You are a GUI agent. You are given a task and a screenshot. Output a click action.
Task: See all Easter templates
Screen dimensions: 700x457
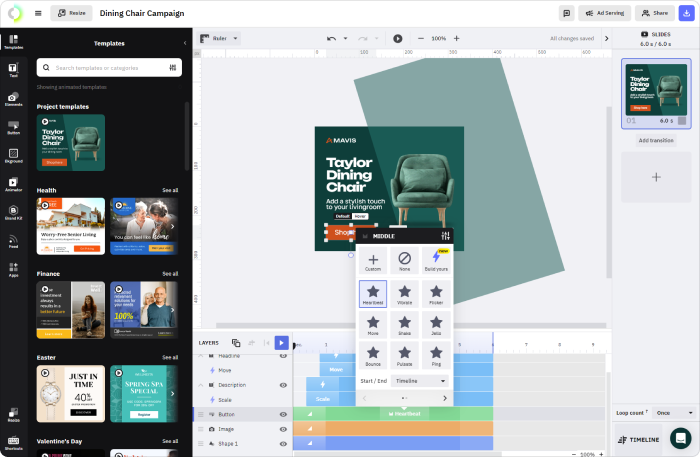[170, 357]
